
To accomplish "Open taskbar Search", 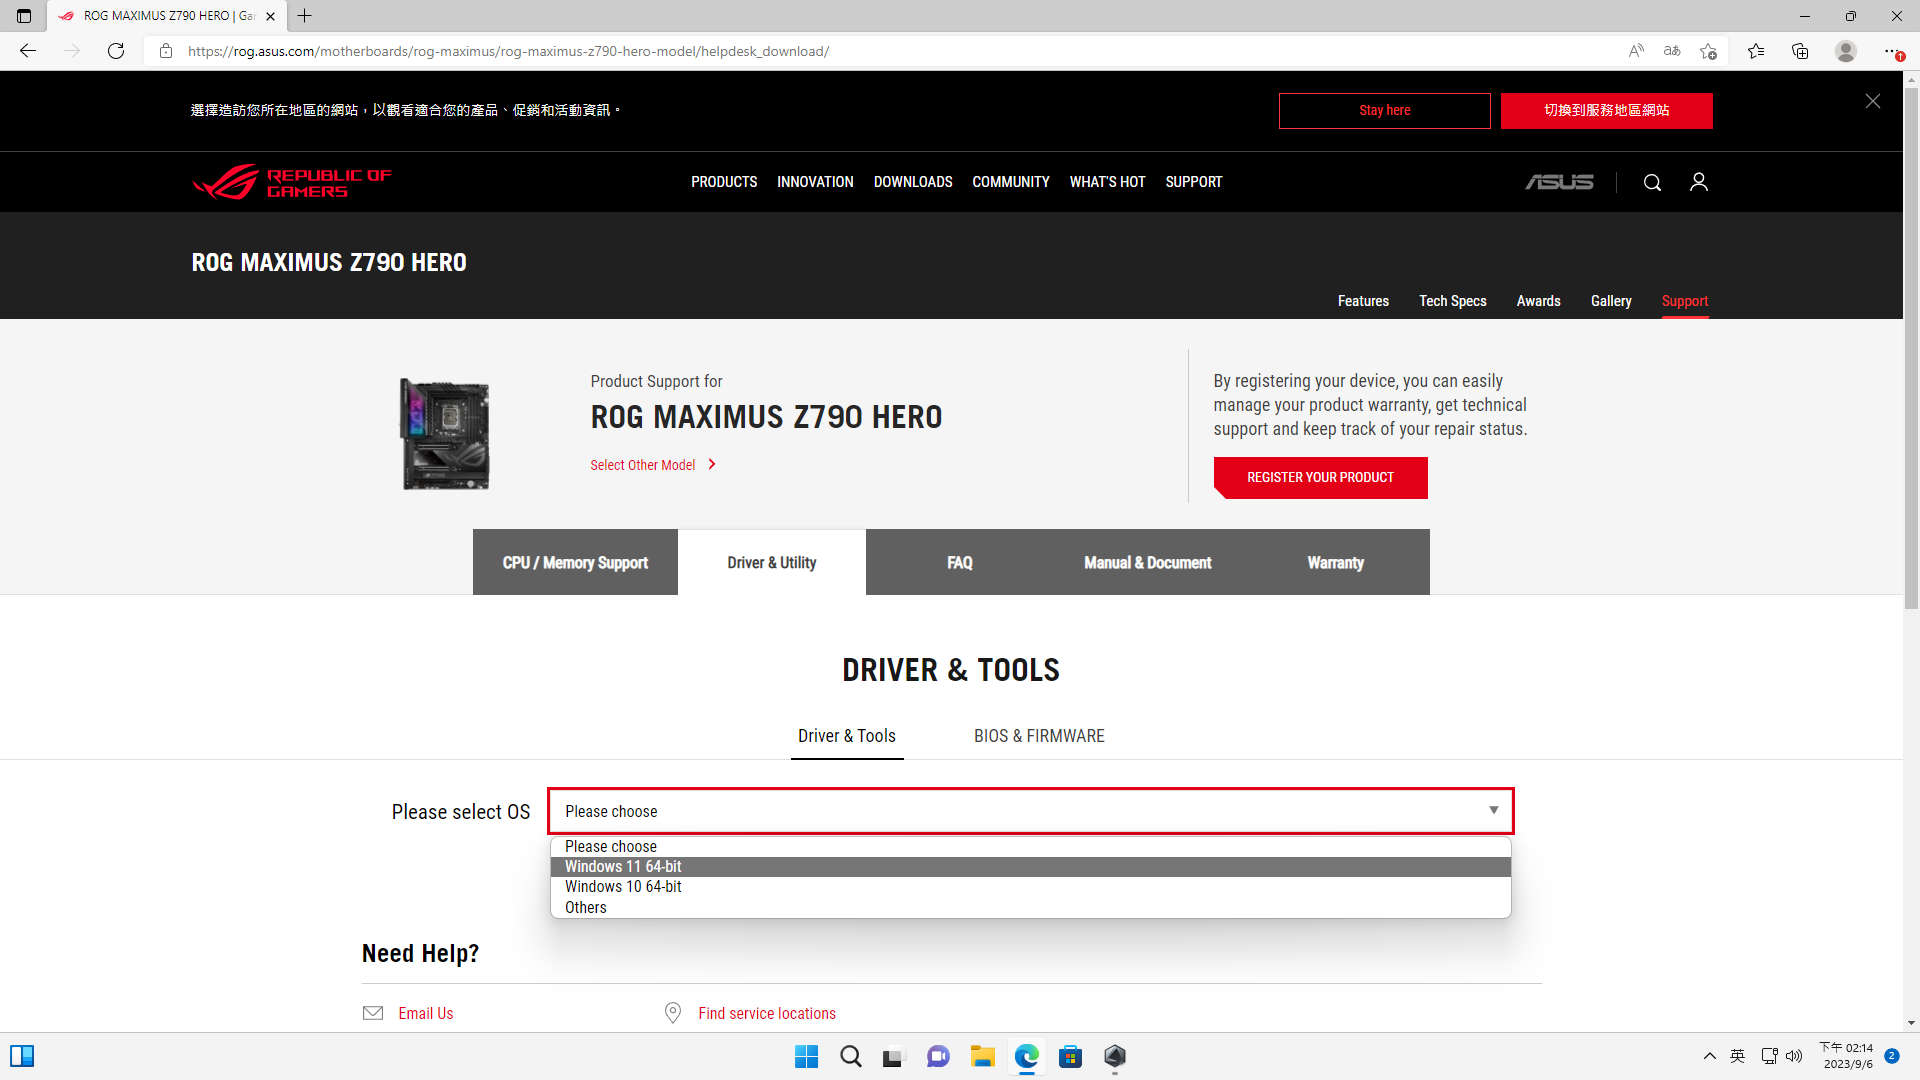I will tap(850, 1056).
